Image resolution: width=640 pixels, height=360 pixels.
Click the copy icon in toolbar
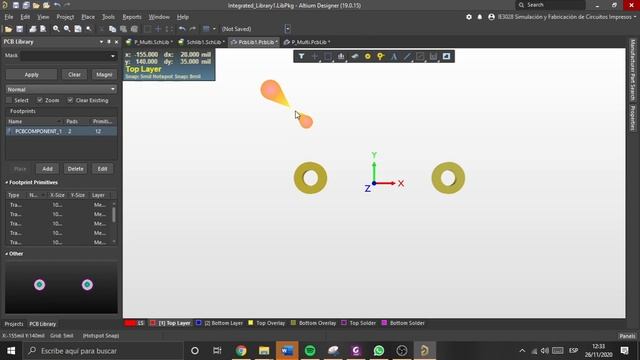pyautogui.click(x=112, y=29)
